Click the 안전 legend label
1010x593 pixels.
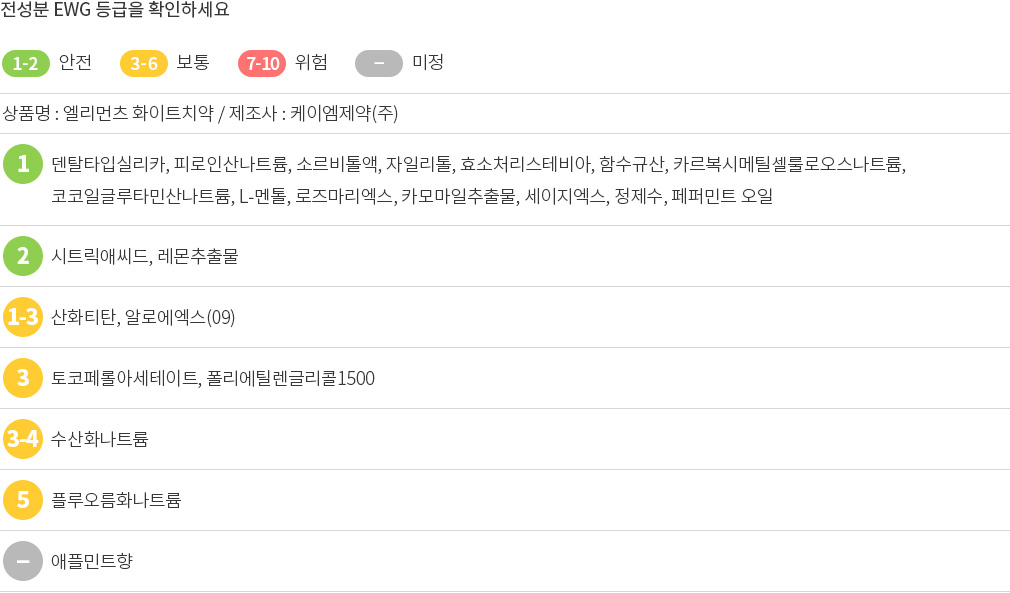click(x=75, y=62)
